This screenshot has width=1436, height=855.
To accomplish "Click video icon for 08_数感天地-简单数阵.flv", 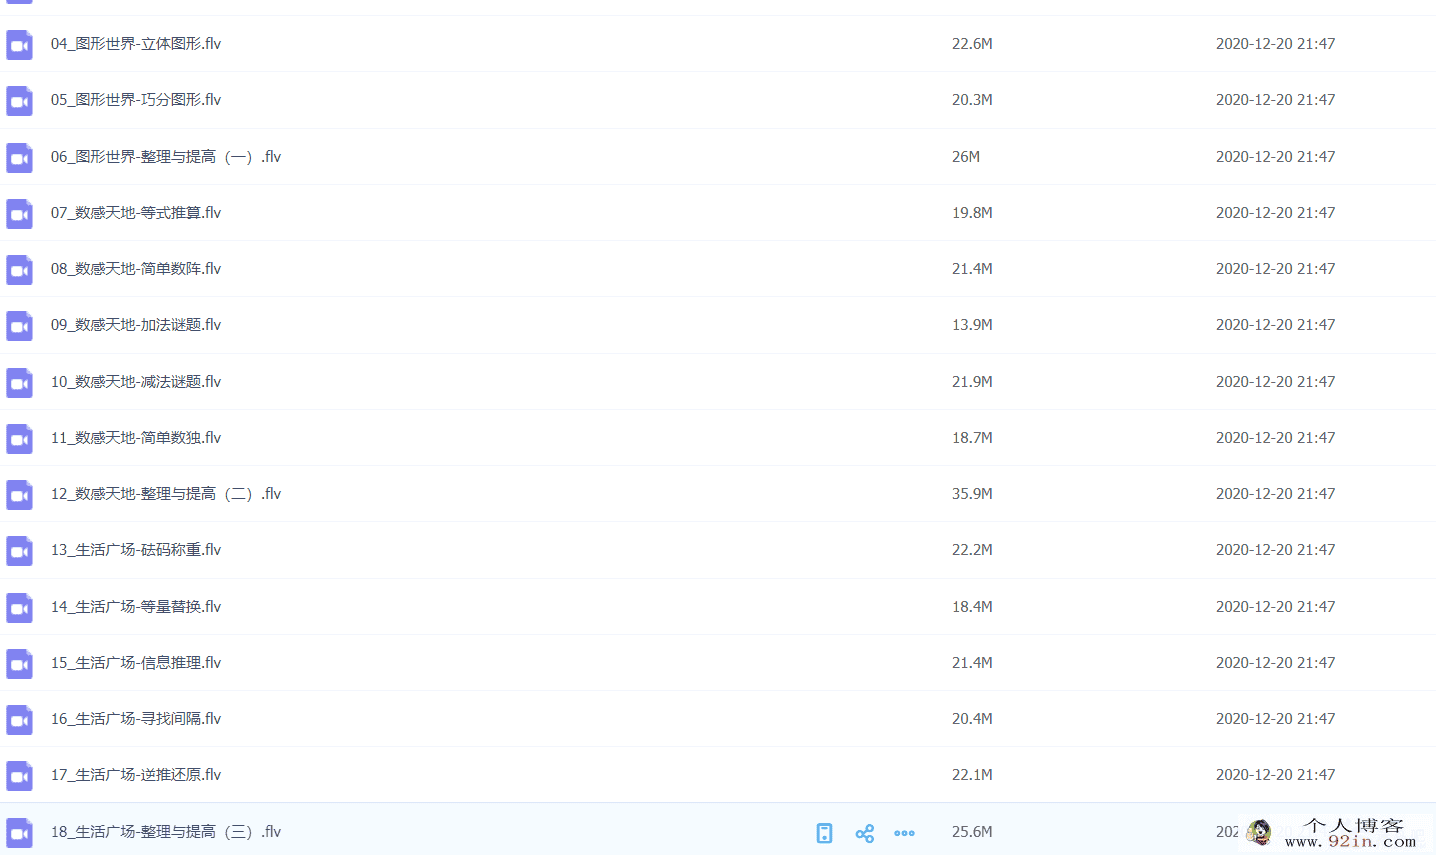I will 19,270.
